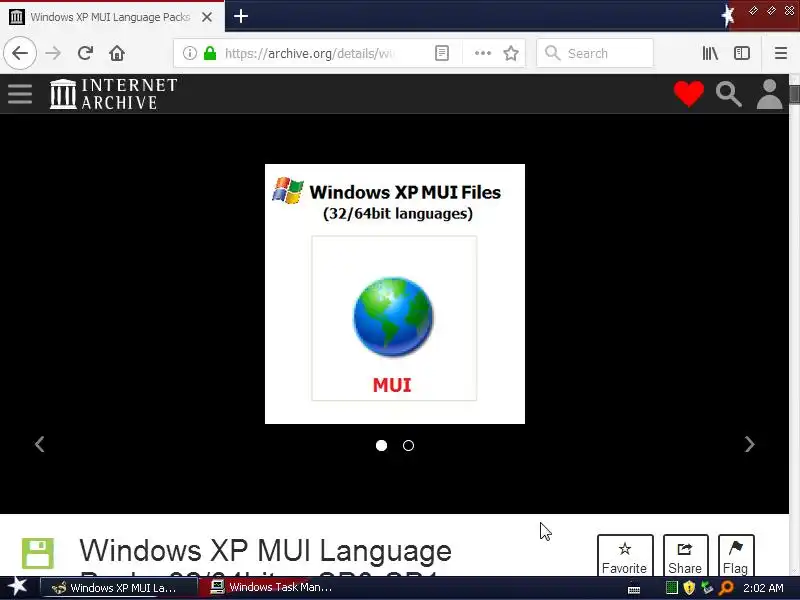Flag this item
This screenshot has height=600, width=800.
[735, 556]
